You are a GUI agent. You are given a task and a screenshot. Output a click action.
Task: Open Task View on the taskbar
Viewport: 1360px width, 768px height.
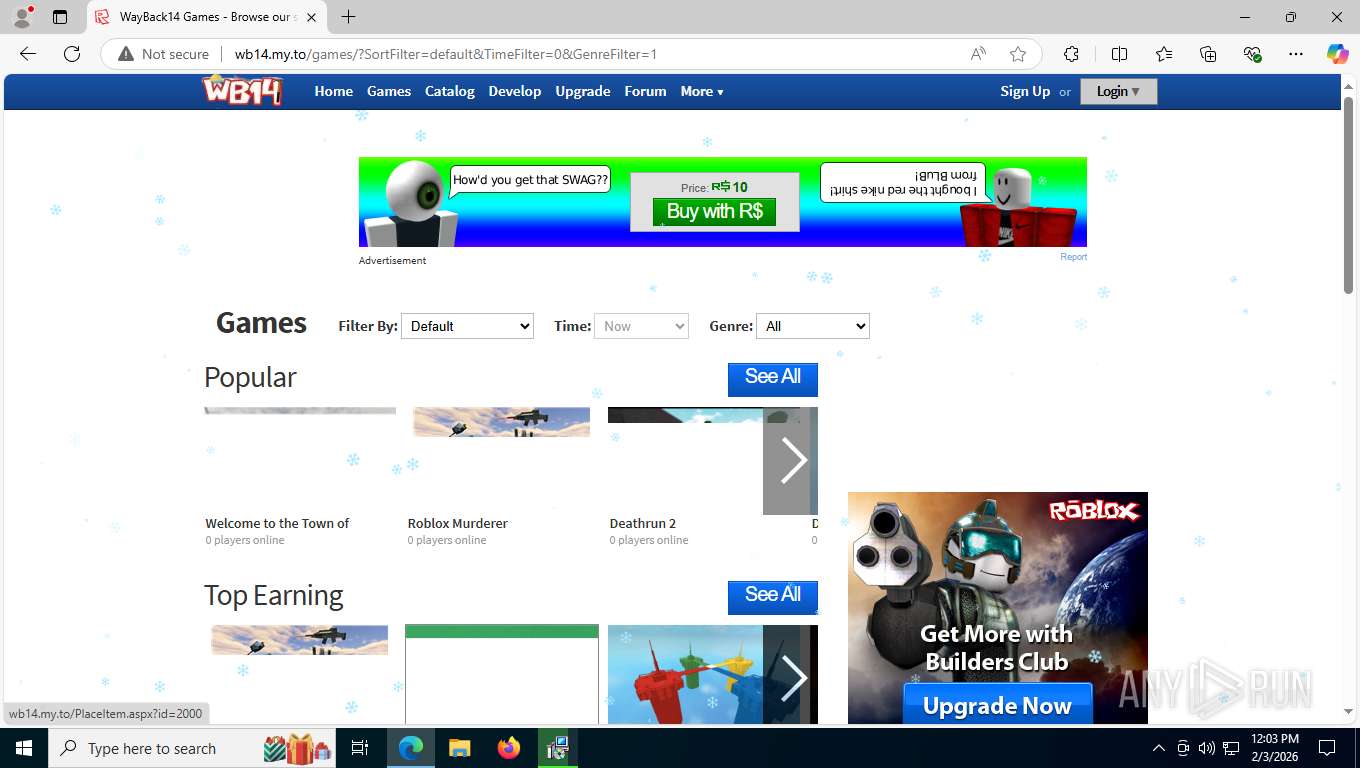[x=360, y=748]
